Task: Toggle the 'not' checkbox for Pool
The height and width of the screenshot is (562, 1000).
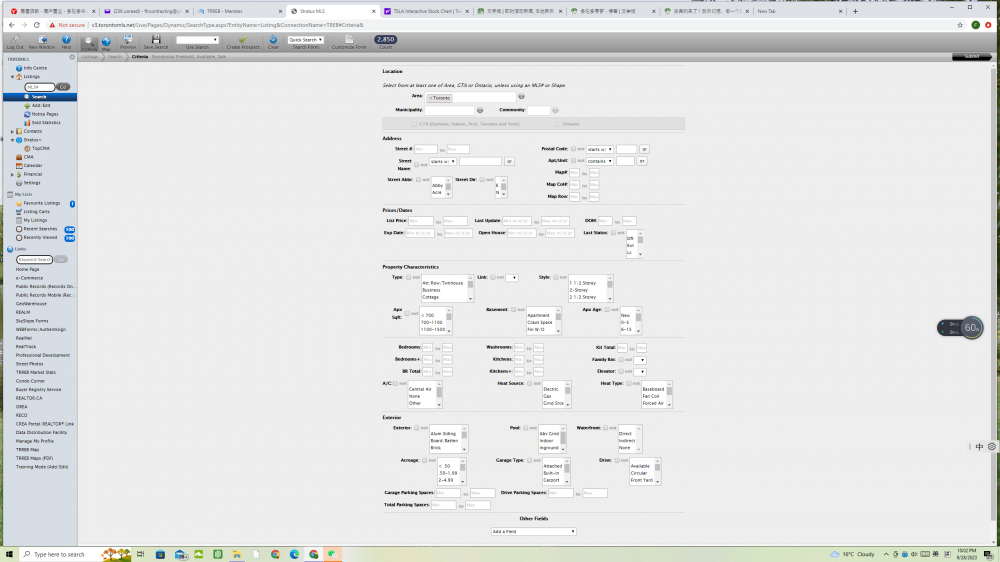Action: 527,428
